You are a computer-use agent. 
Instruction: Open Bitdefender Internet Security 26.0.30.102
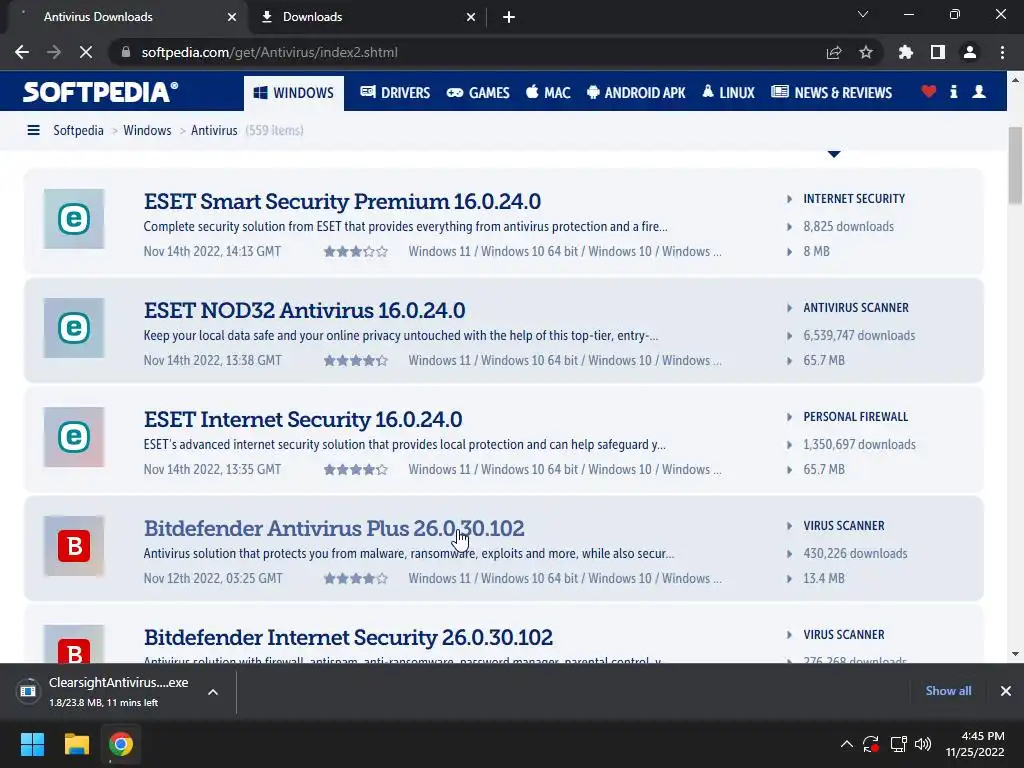point(348,637)
